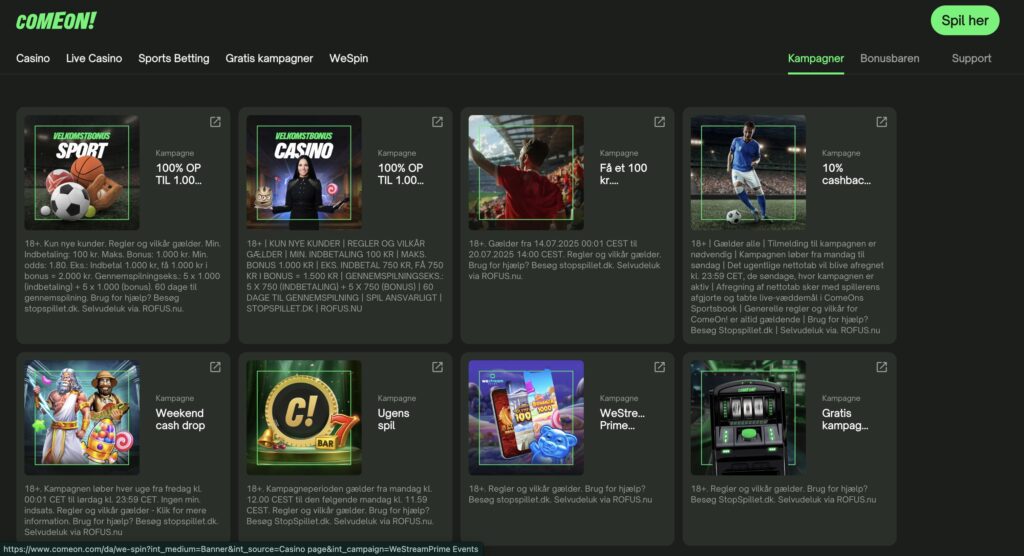Select the cheering football fan thumbnail
This screenshot has width=1024, height=556.
(526, 172)
